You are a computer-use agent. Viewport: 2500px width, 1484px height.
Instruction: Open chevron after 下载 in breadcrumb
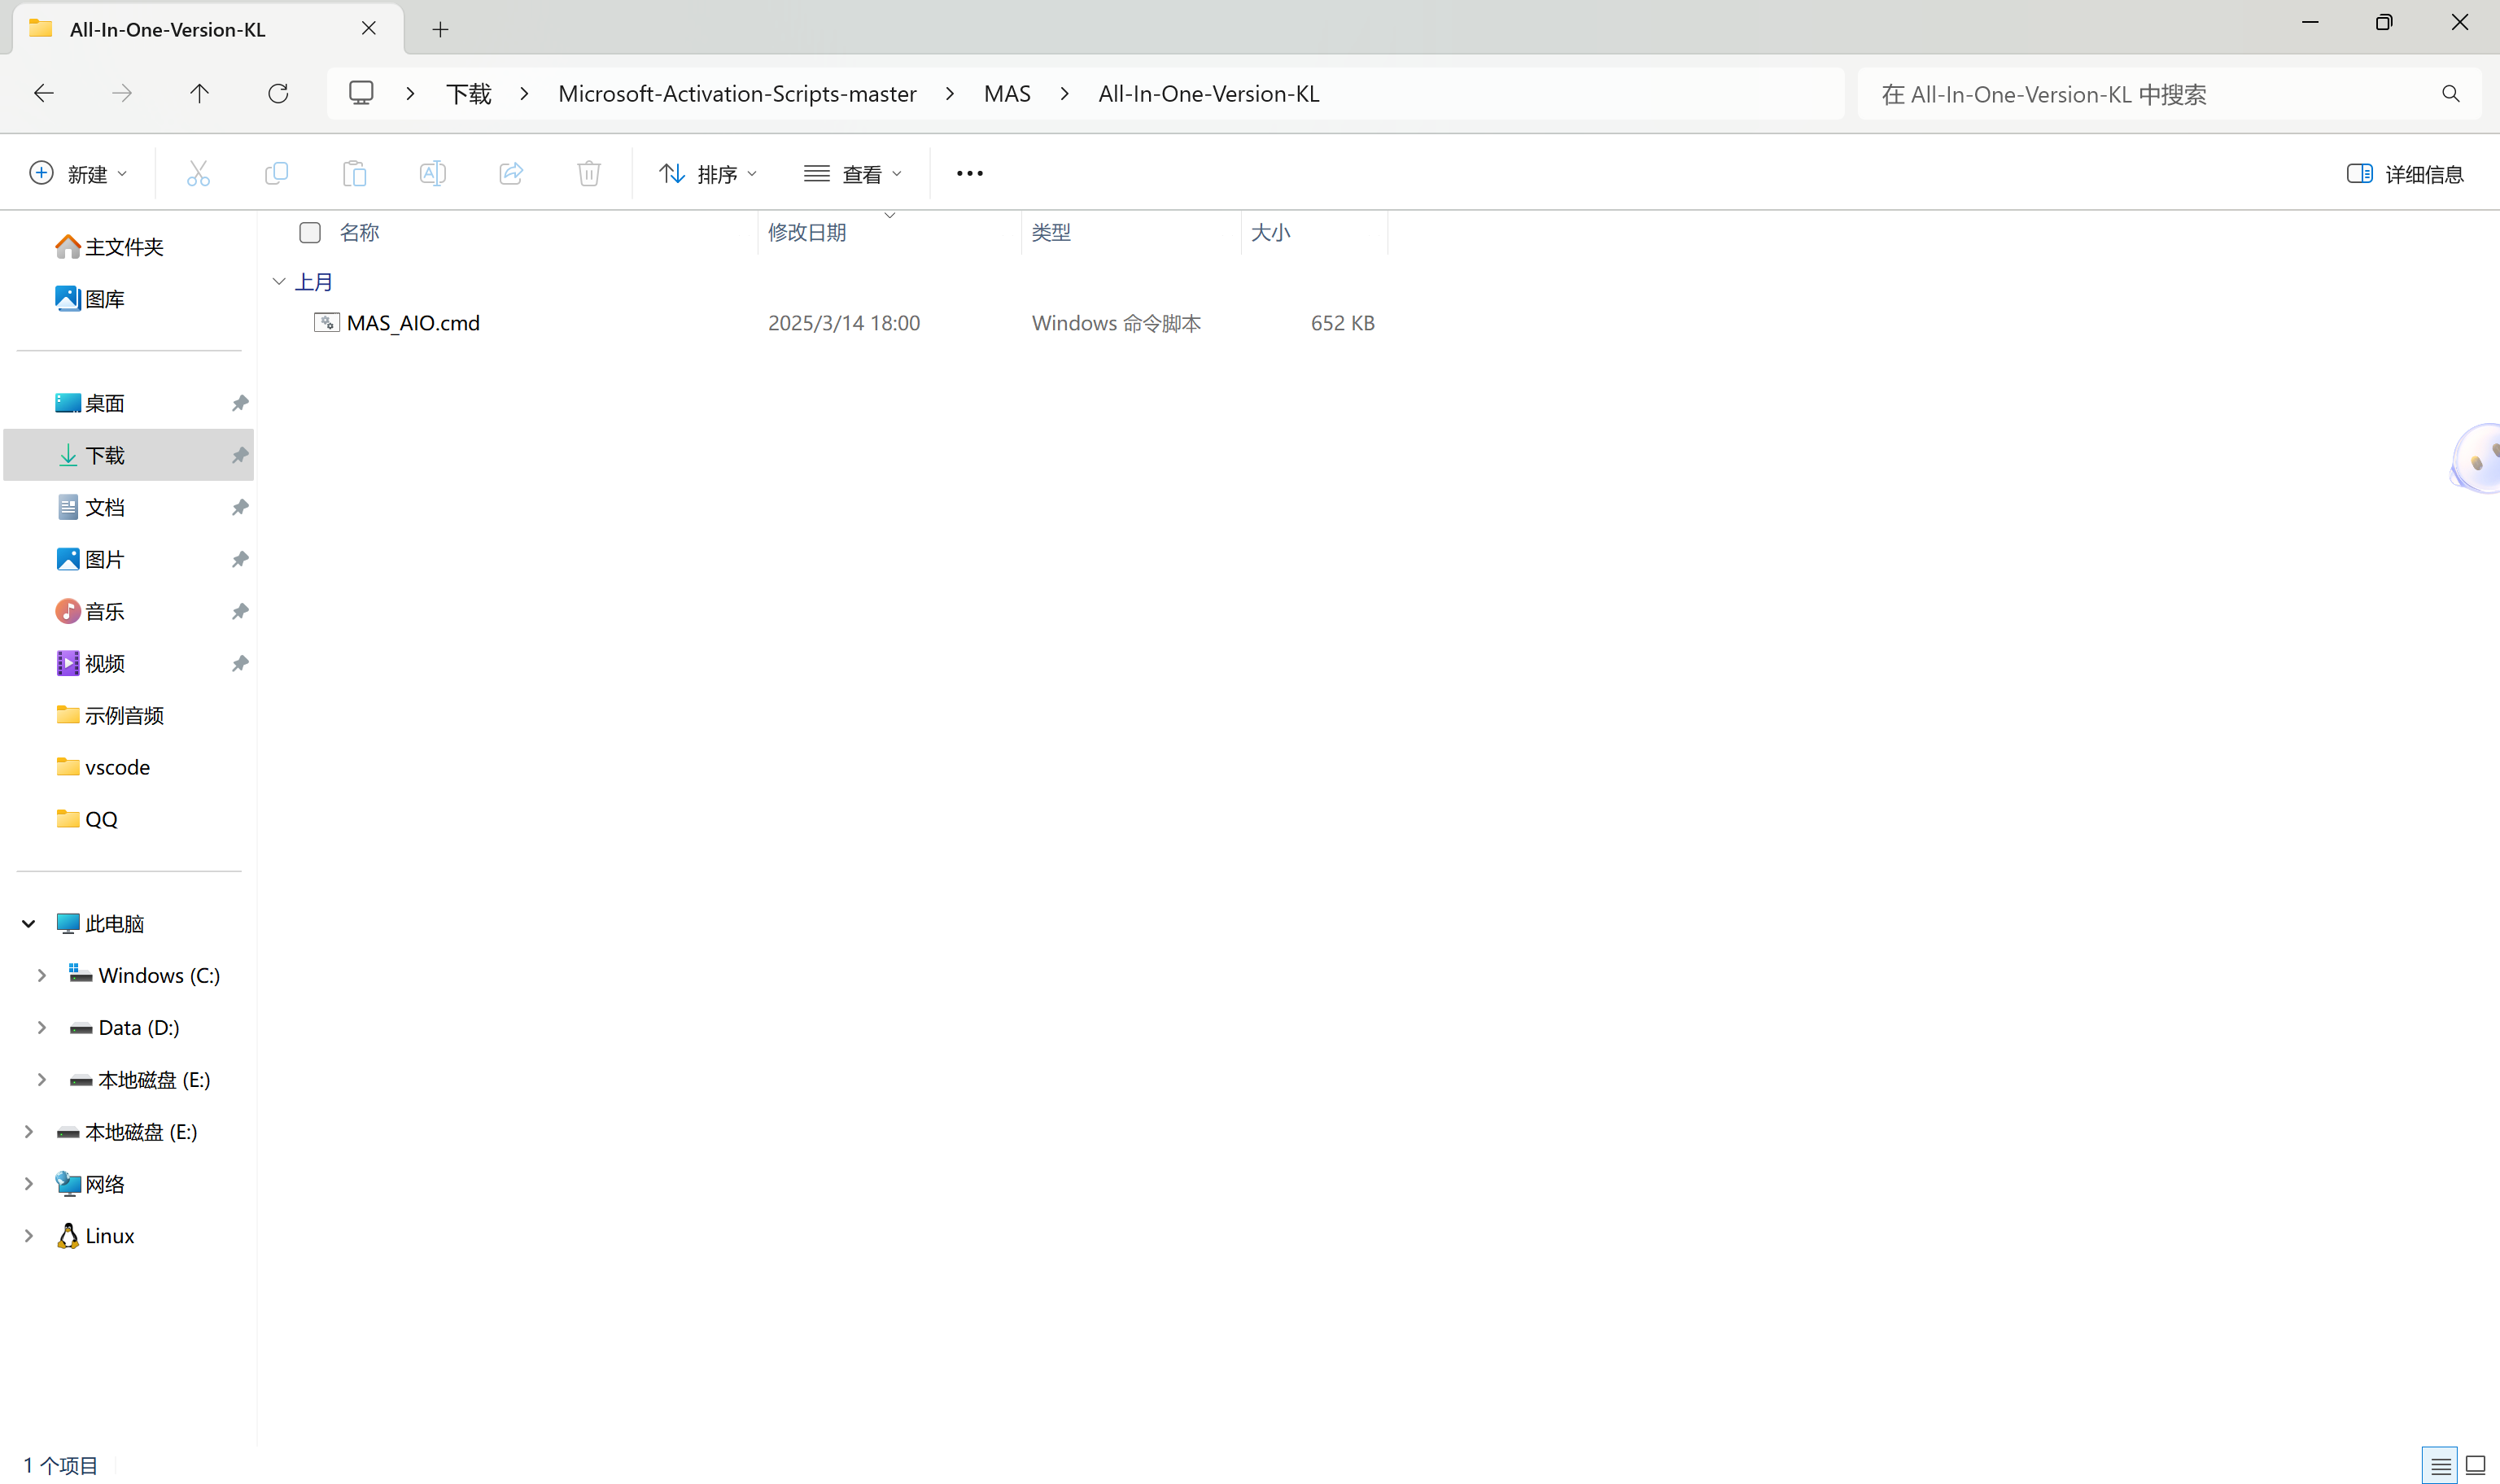524,93
